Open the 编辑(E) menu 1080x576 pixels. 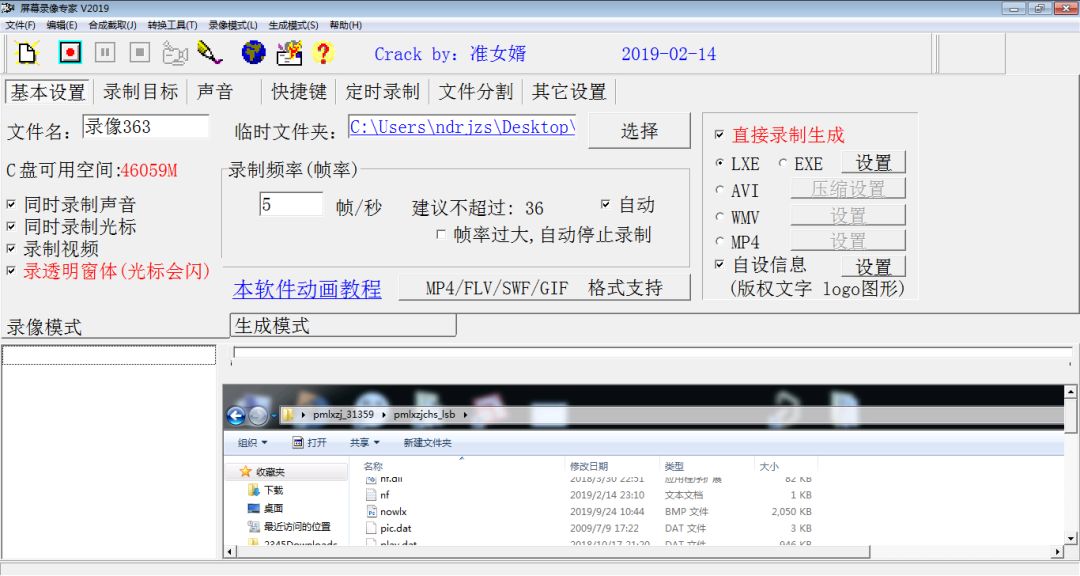pyautogui.click(x=62, y=25)
